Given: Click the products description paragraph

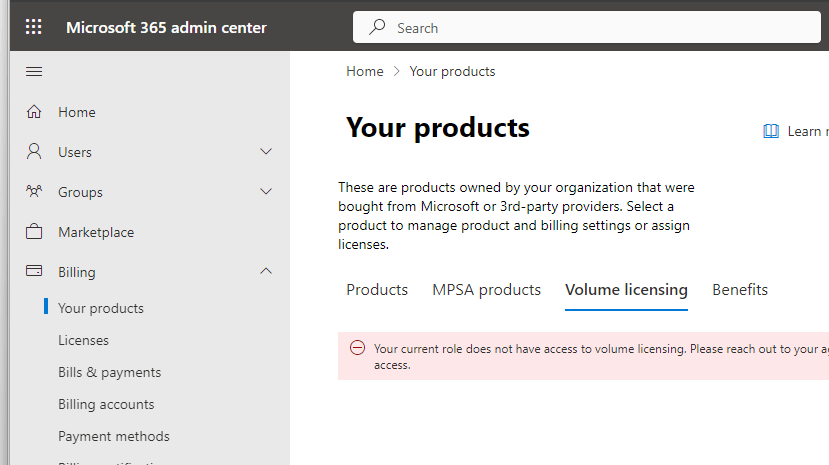Looking at the screenshot, I should click(x=516, y=216).
